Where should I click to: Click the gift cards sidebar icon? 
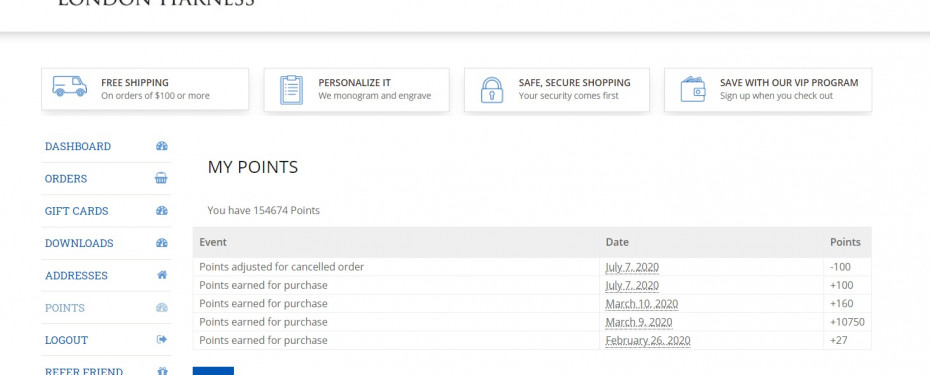coord(161,211)
